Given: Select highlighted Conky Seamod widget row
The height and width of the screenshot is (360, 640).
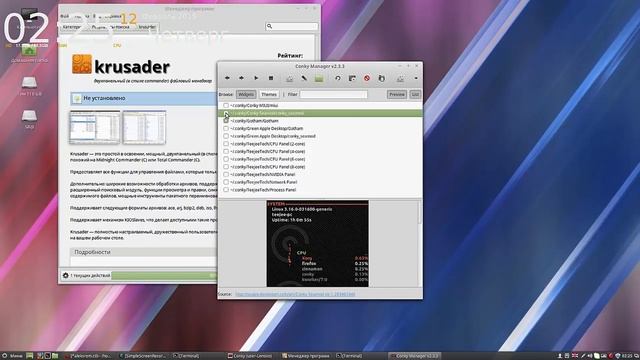Looking at the screenshot, I should 320,113.
